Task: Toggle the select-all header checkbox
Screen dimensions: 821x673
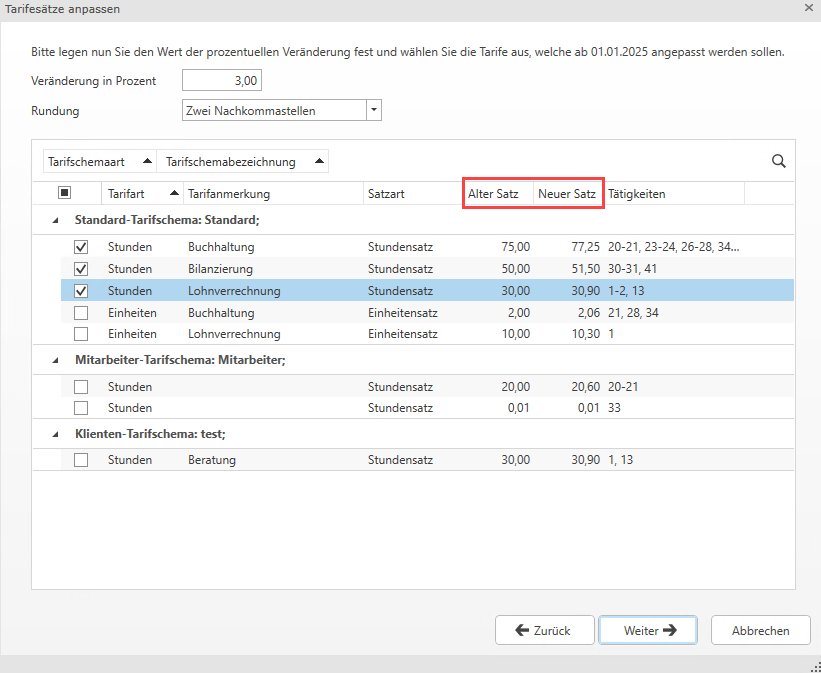Action: point(65,193)
